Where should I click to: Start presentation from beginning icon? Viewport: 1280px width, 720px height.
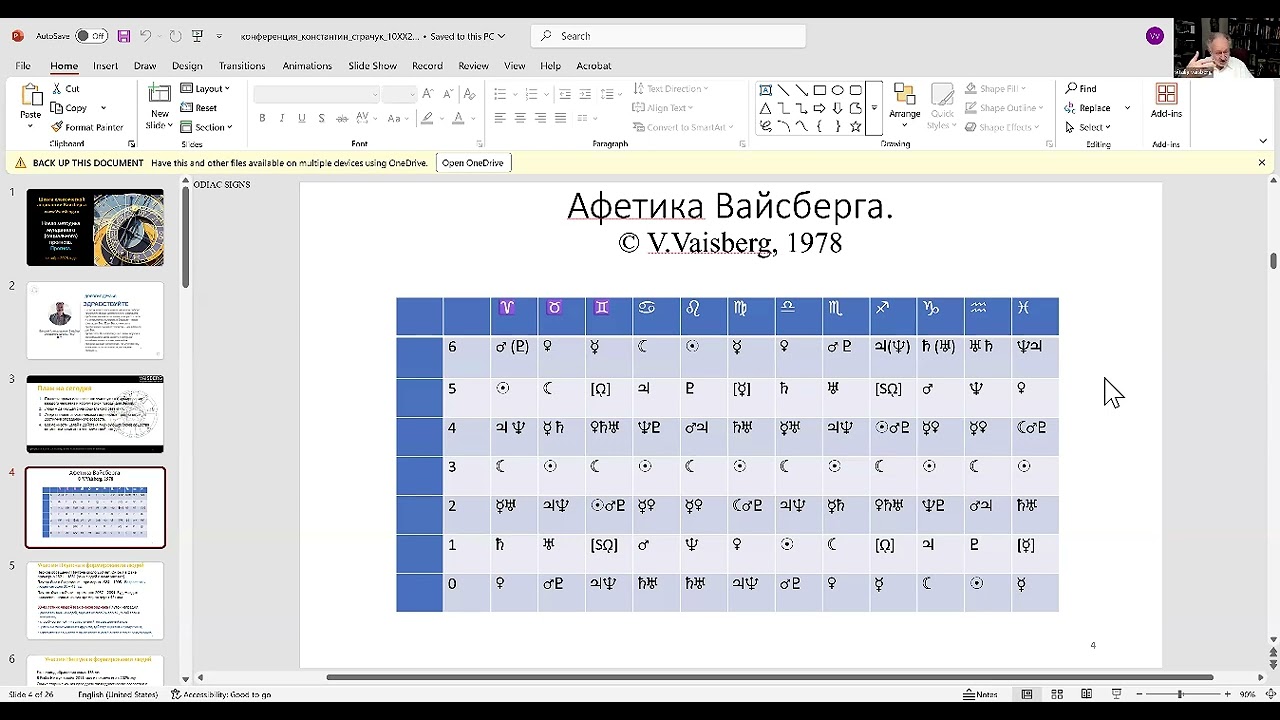[x=197, y=36]
